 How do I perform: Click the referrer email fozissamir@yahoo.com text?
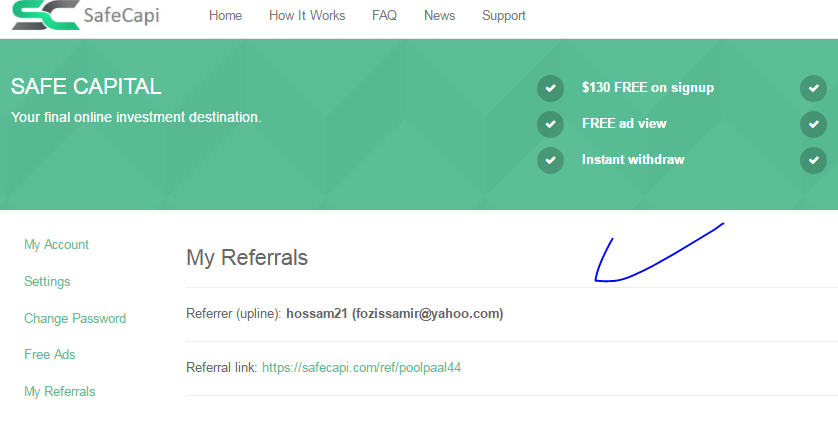coord(428,314)
